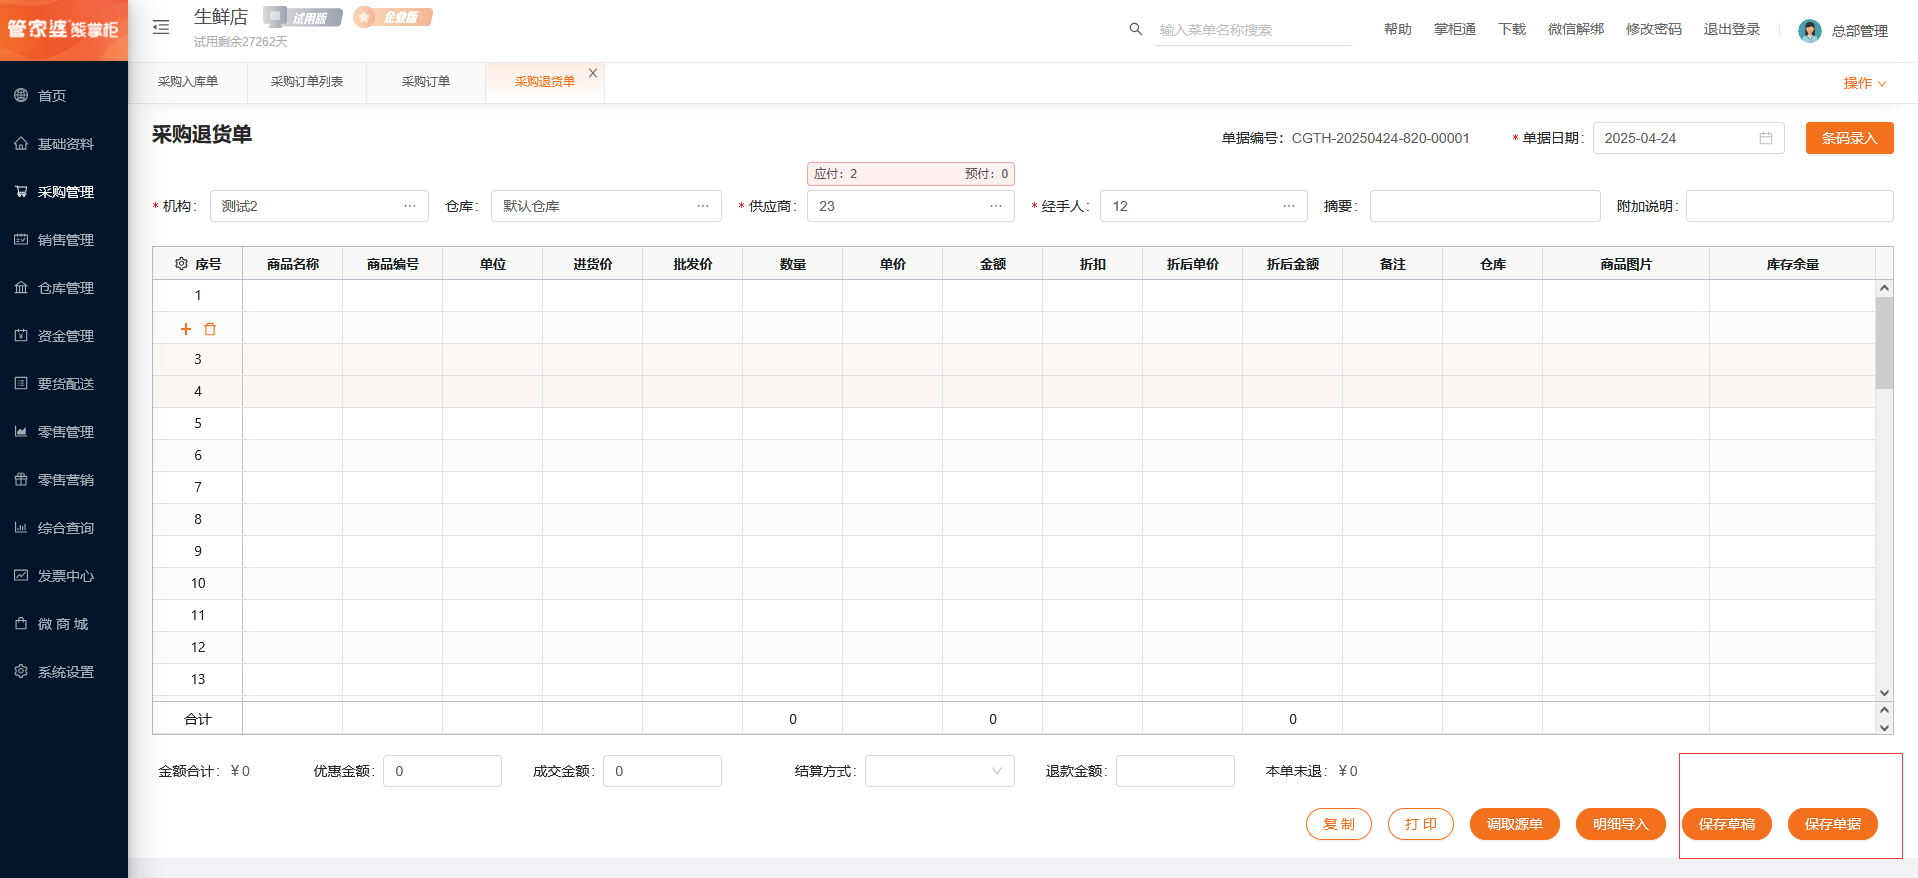The height and width of the screenshot is (878, 1918).
Task: Click the search magnifier icon
Action: click(x=1135, y=29)
